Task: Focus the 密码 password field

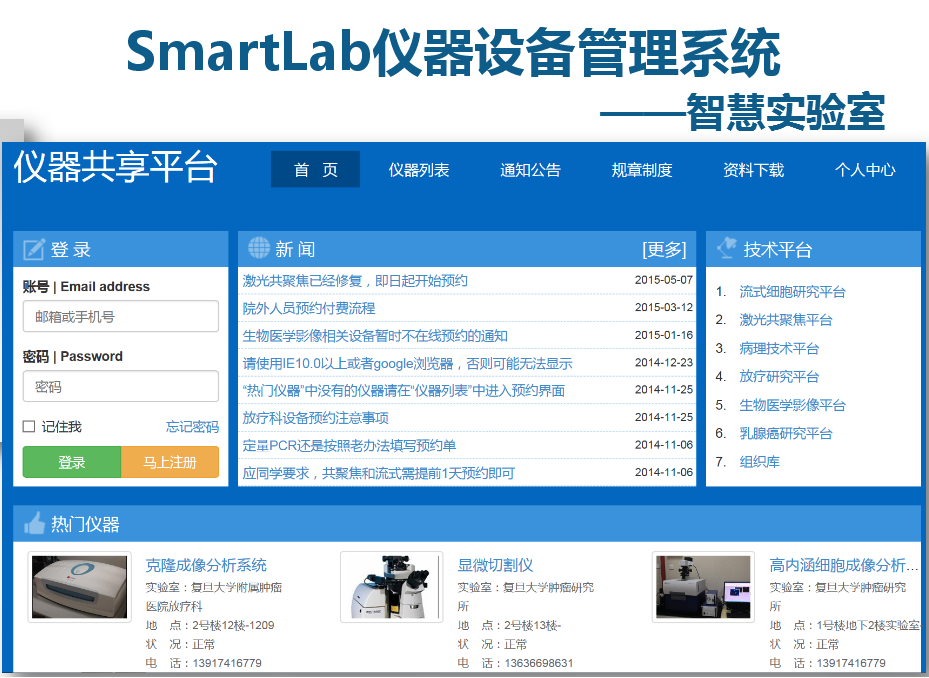Action: coord(121,386)
